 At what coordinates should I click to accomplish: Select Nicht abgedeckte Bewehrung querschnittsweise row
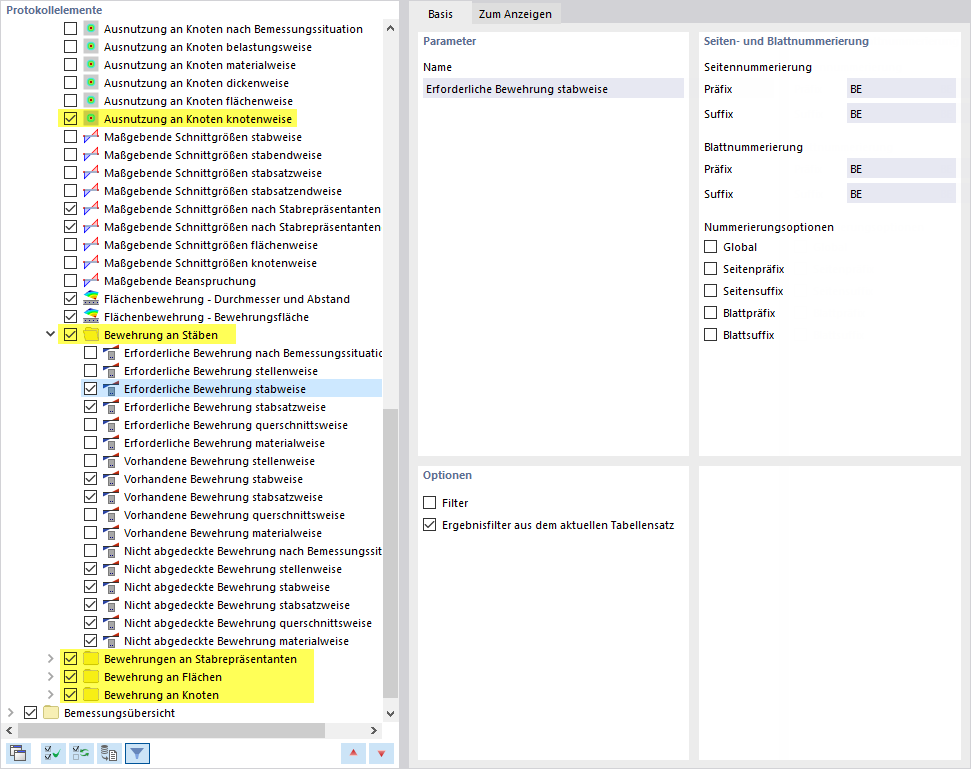pos(248,623)
